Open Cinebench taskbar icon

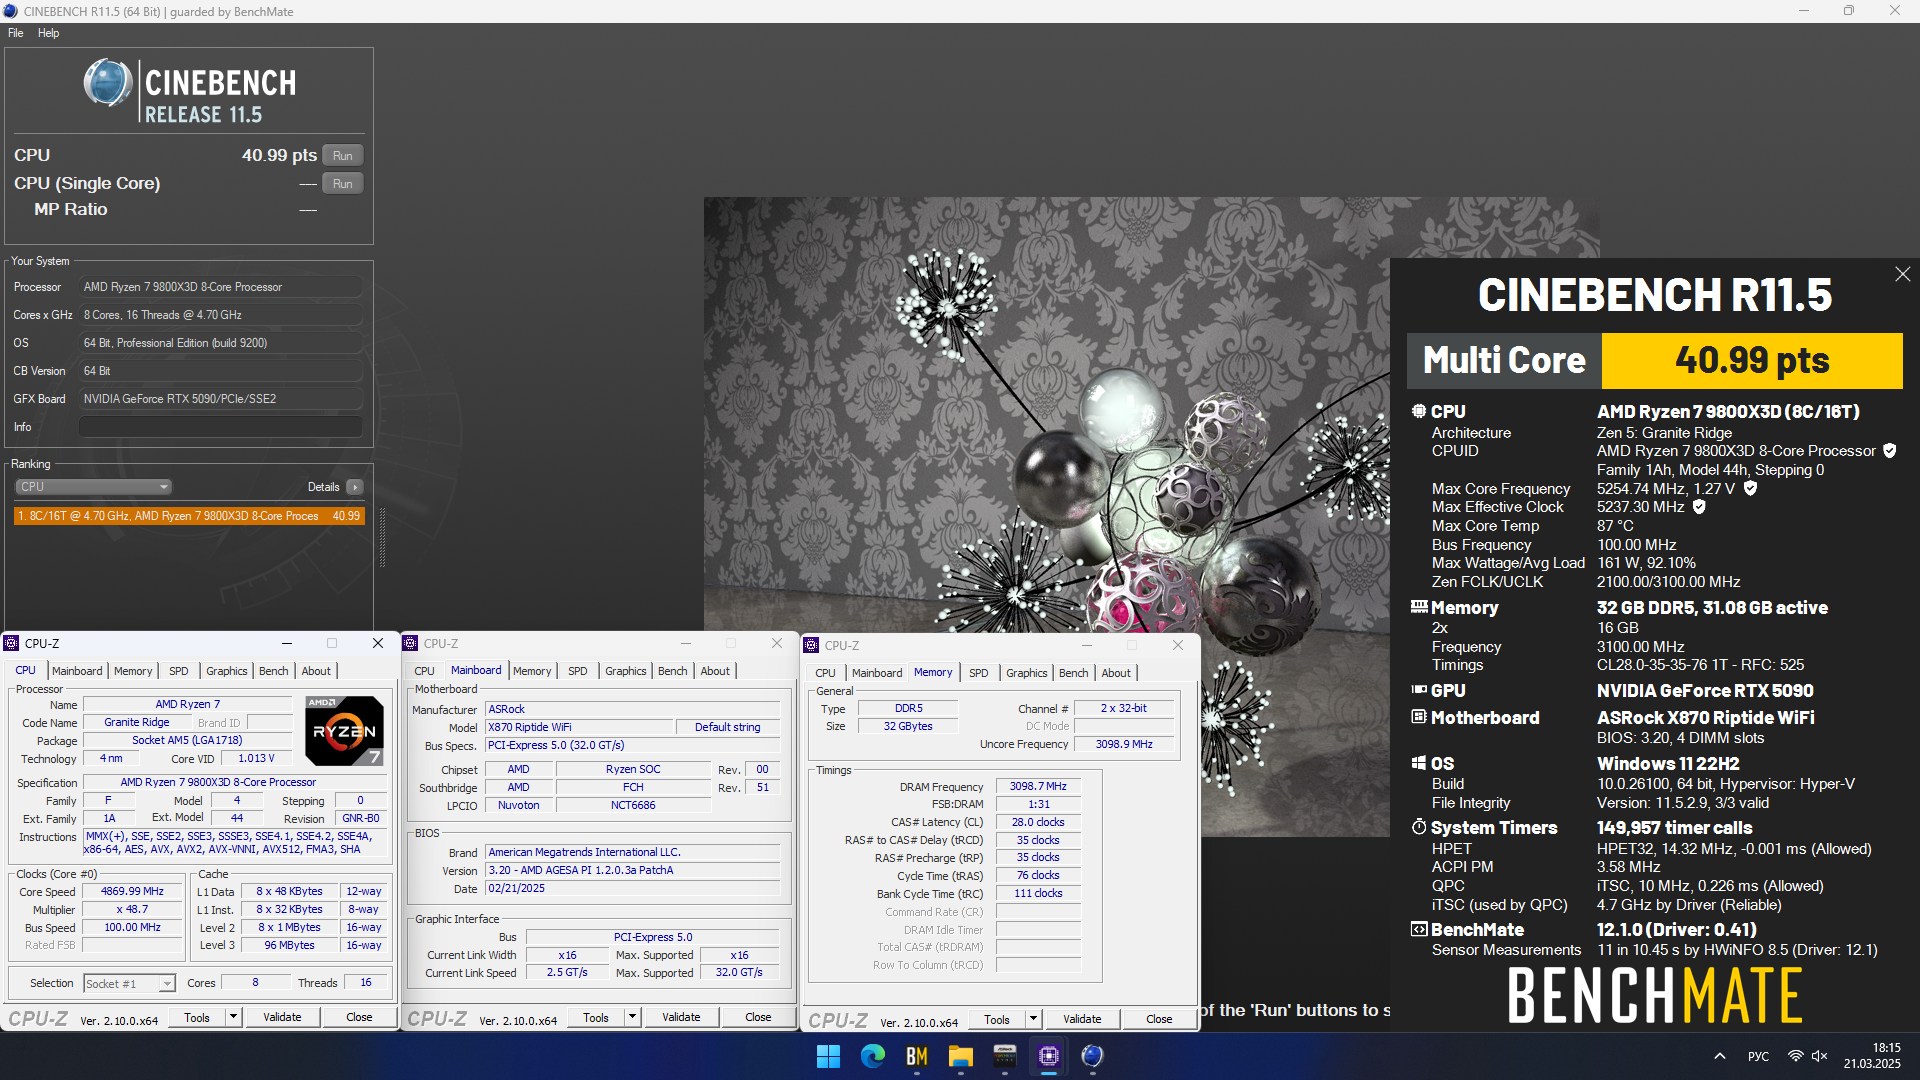[1092, 1056]
